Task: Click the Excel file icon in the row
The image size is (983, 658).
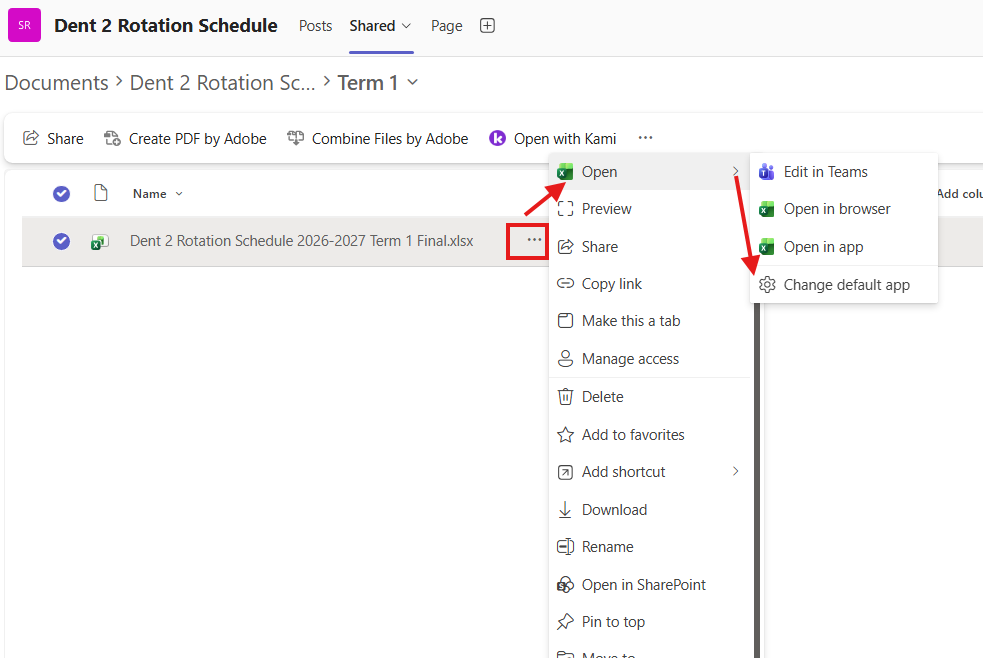Action: 100,241
